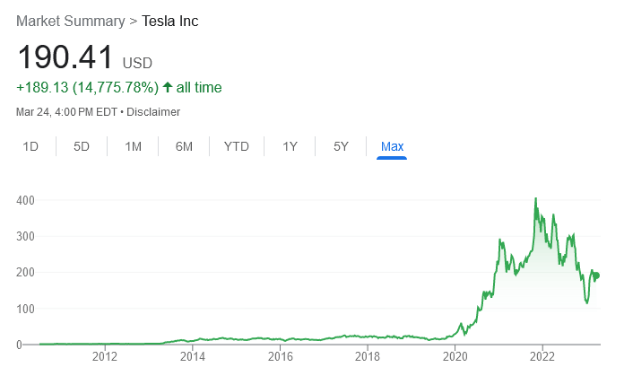This screenshot has width=625, height=376.
Task: Click the Max range tab
Action: pyautogui.click(x=392, y=147)
